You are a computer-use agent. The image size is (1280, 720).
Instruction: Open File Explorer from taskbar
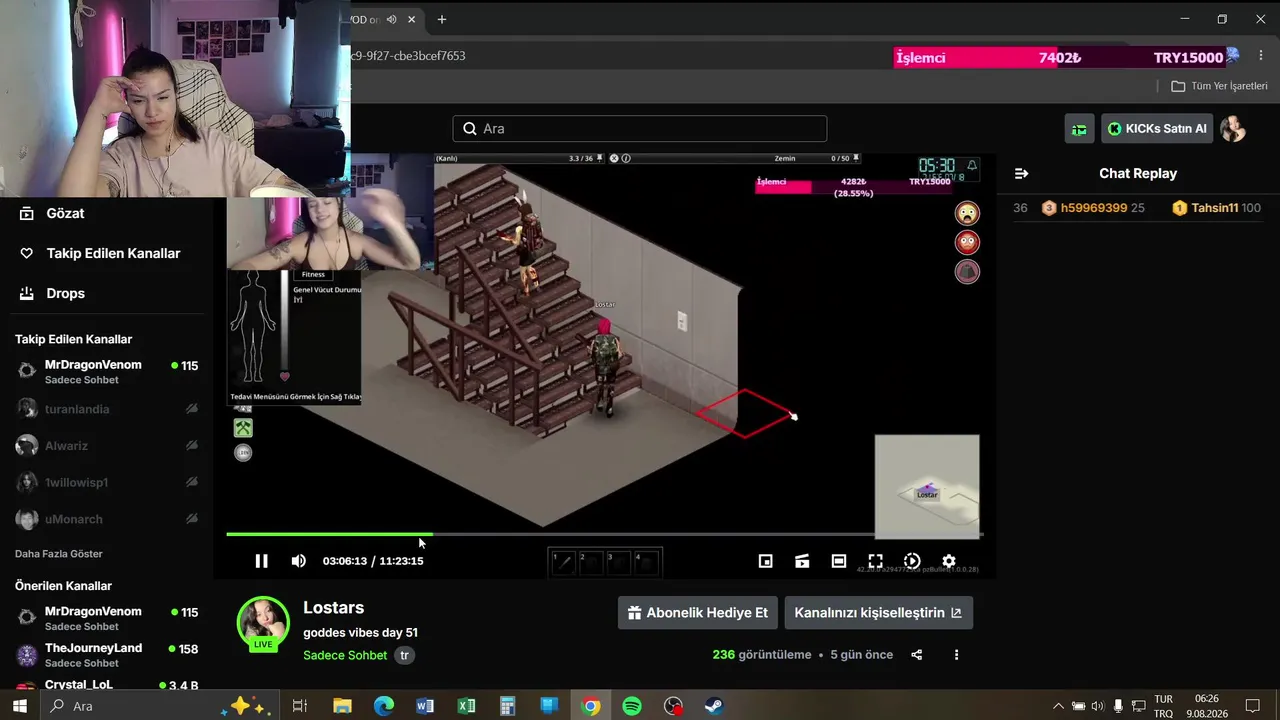[342, 706]
